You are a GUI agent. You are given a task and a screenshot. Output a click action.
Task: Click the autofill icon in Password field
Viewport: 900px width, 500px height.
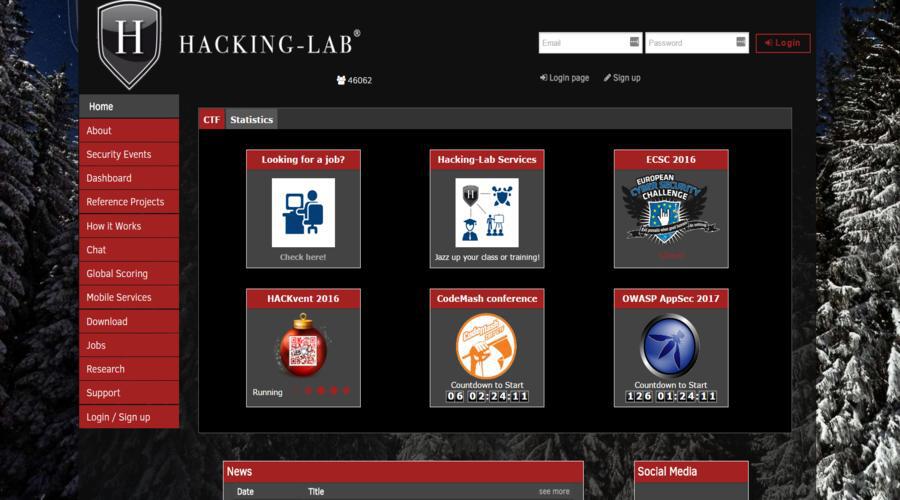pyautogui.click(x=741, y=42)
